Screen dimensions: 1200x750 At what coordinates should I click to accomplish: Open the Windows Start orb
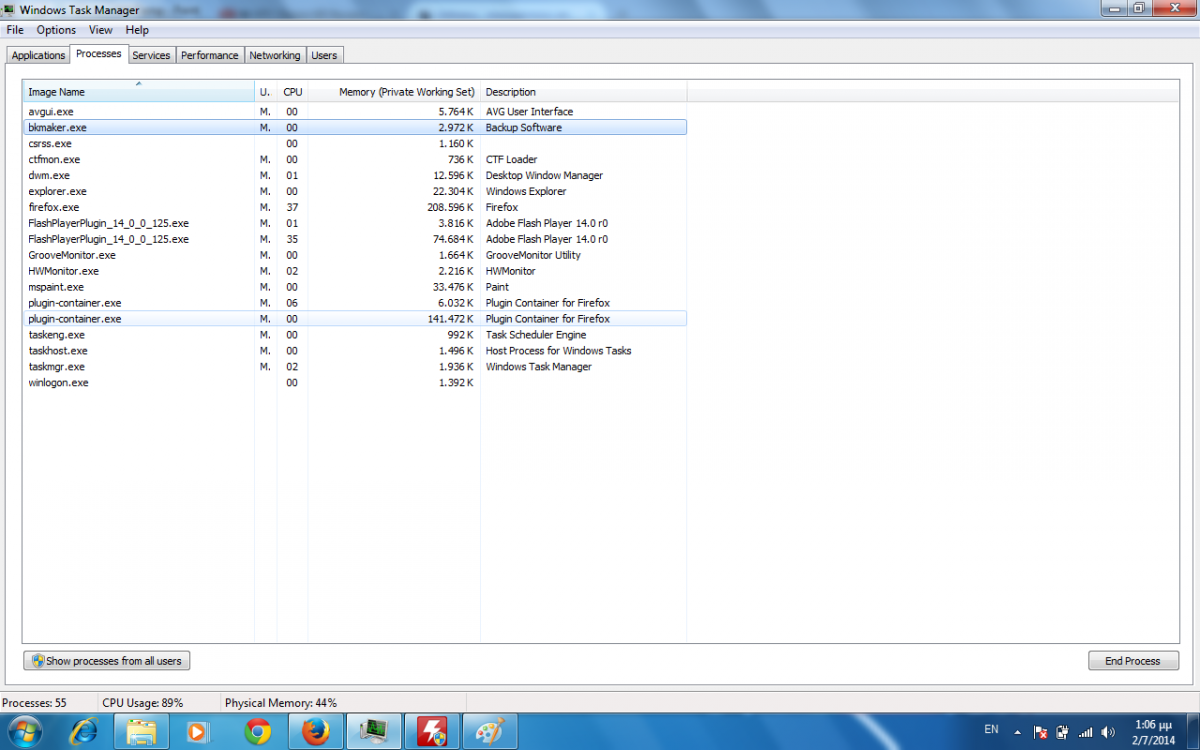(x=26, y=731)
